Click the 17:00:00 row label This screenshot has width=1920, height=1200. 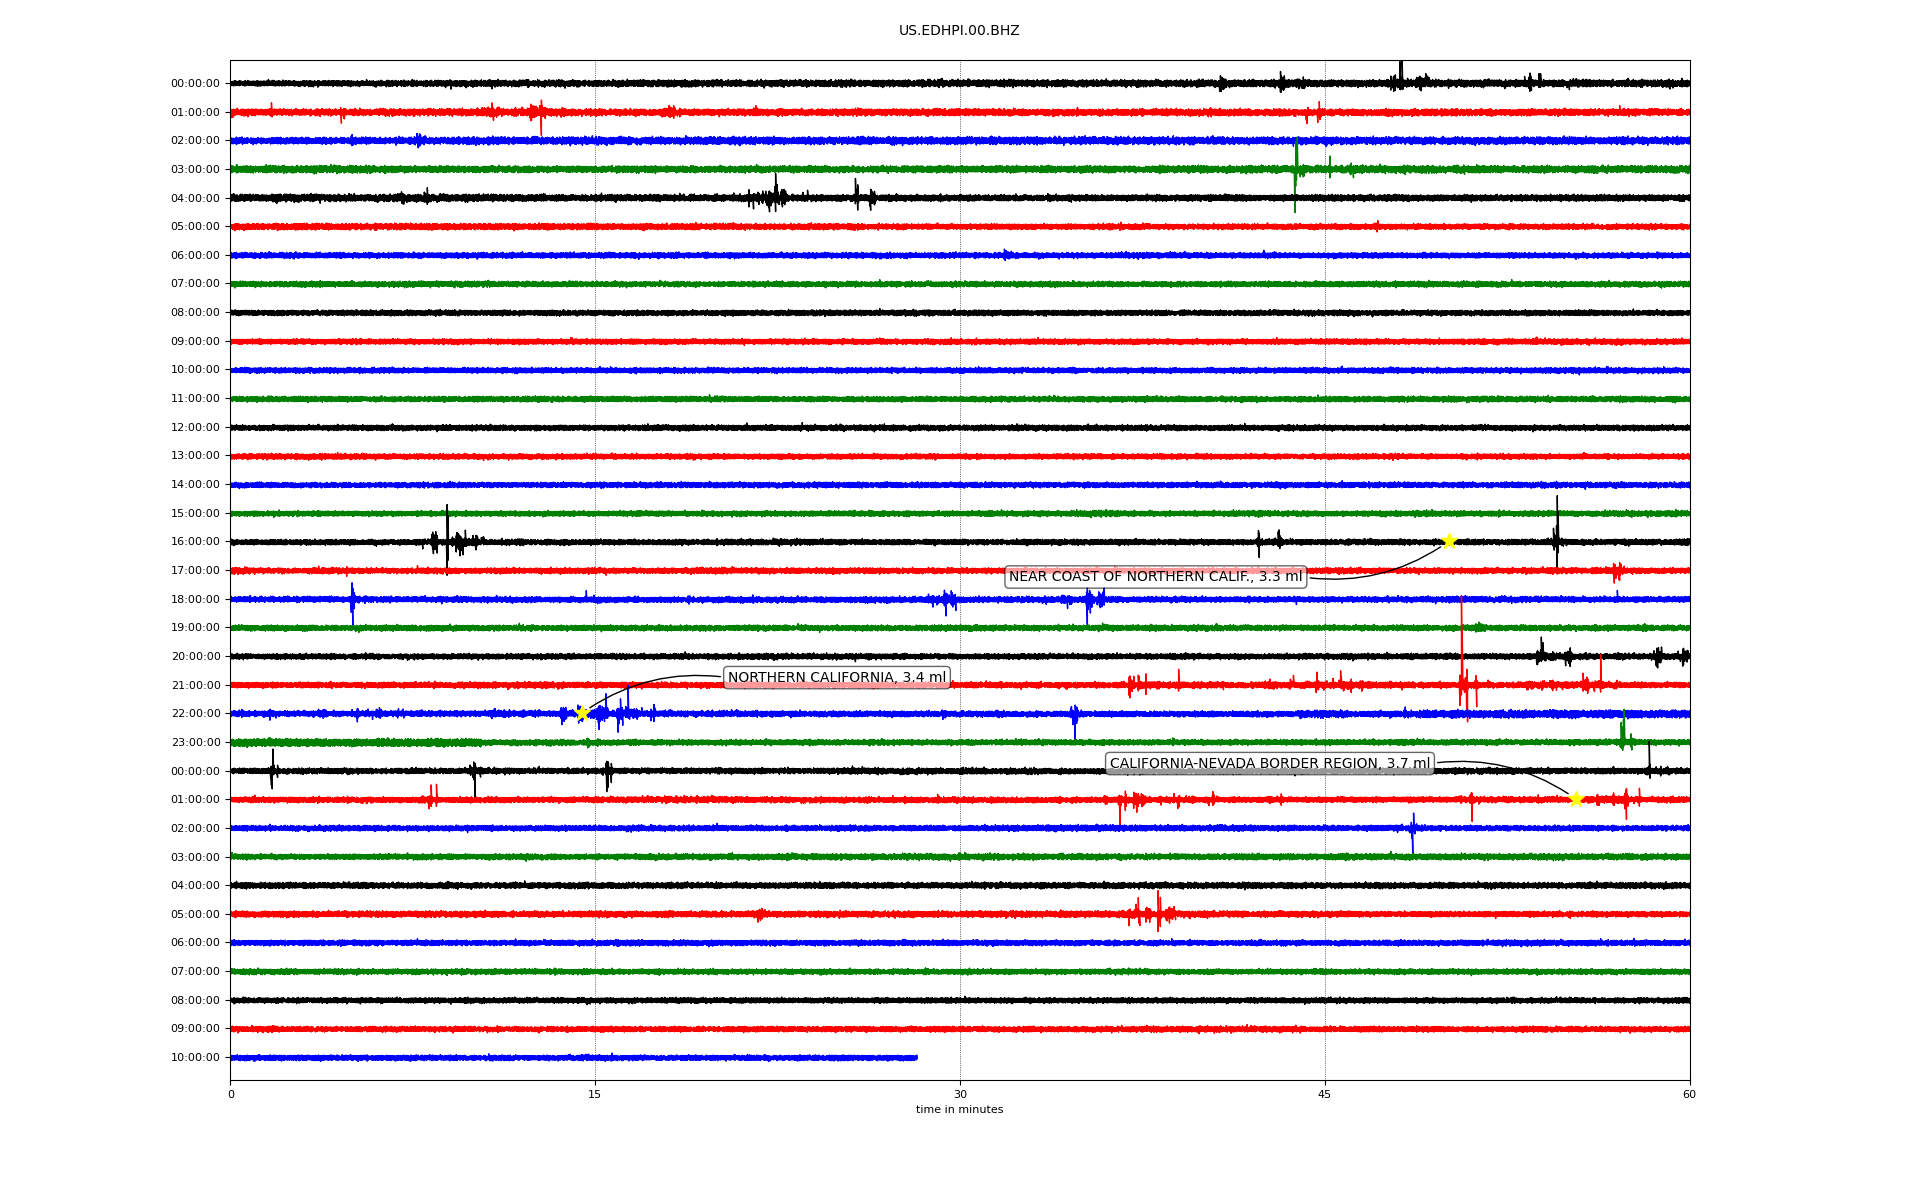[195, 571]
